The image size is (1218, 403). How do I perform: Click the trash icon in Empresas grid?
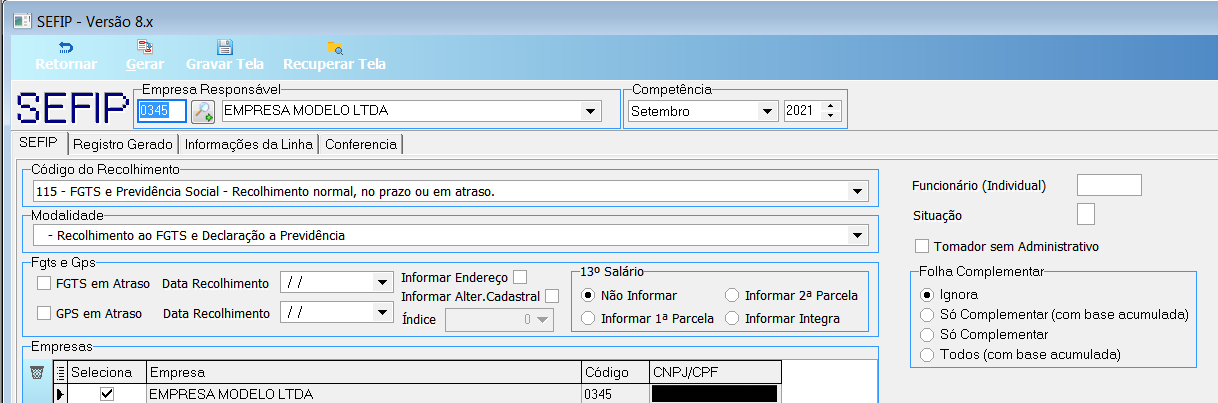[x=37, y=373]
